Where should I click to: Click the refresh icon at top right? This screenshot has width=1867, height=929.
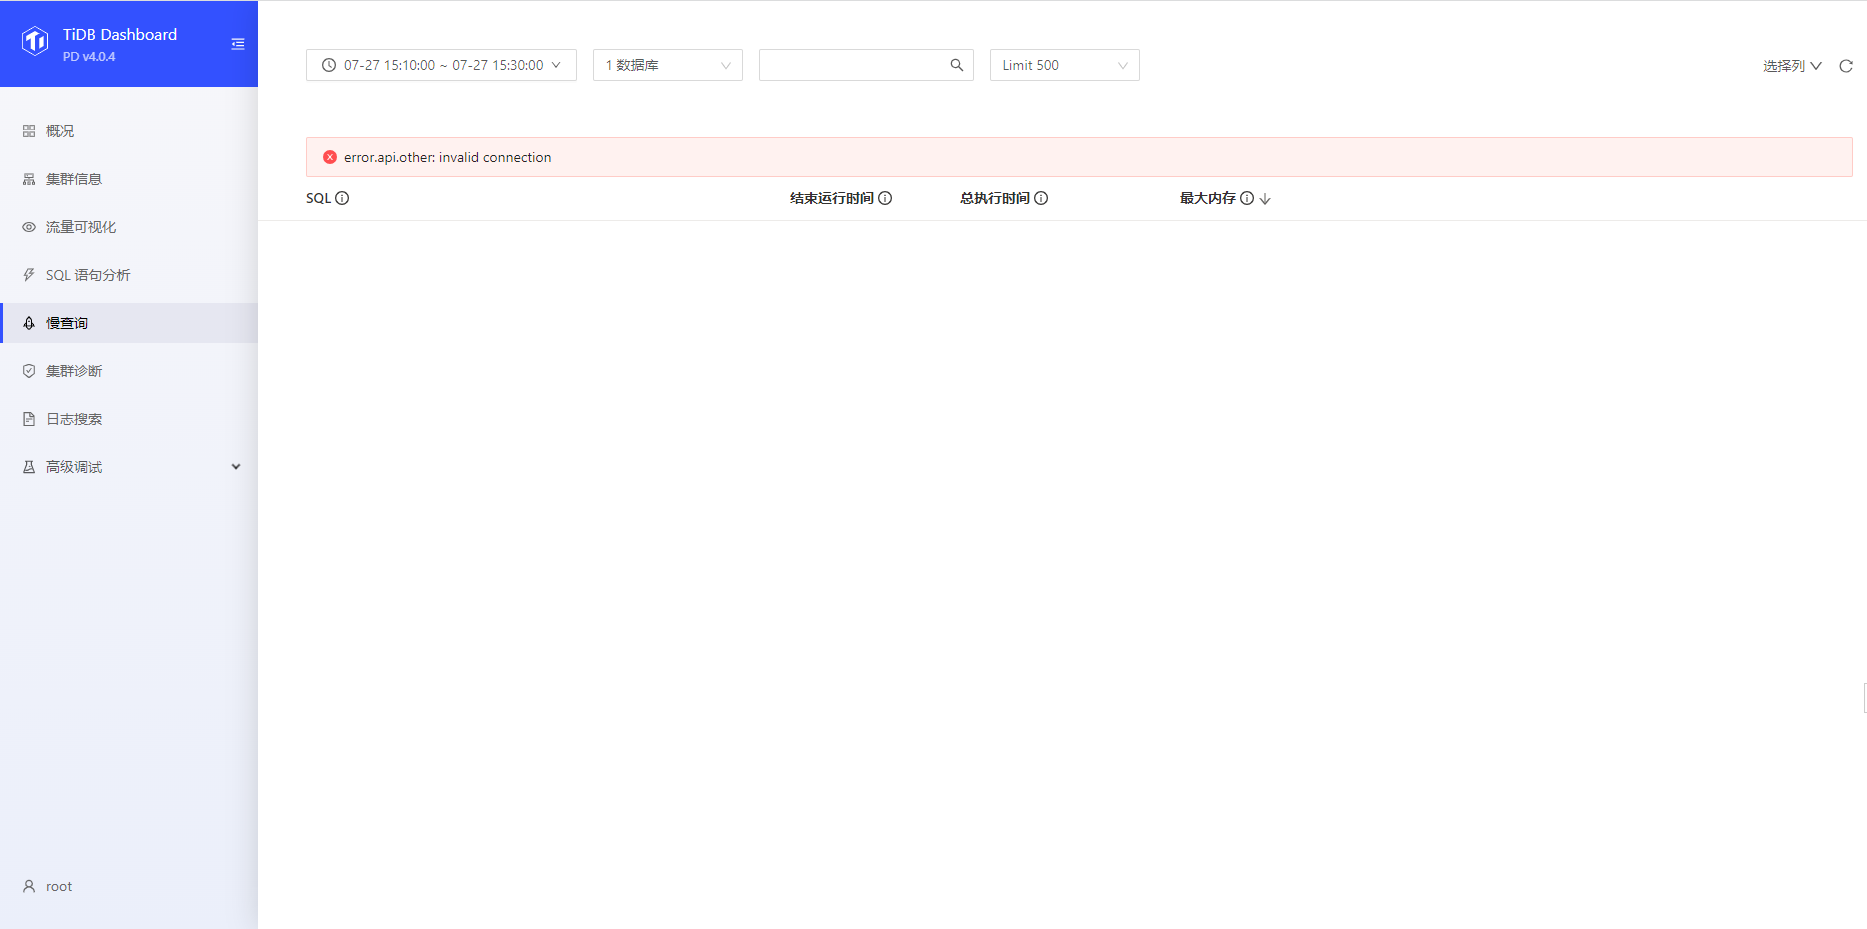coord(1846,66)
